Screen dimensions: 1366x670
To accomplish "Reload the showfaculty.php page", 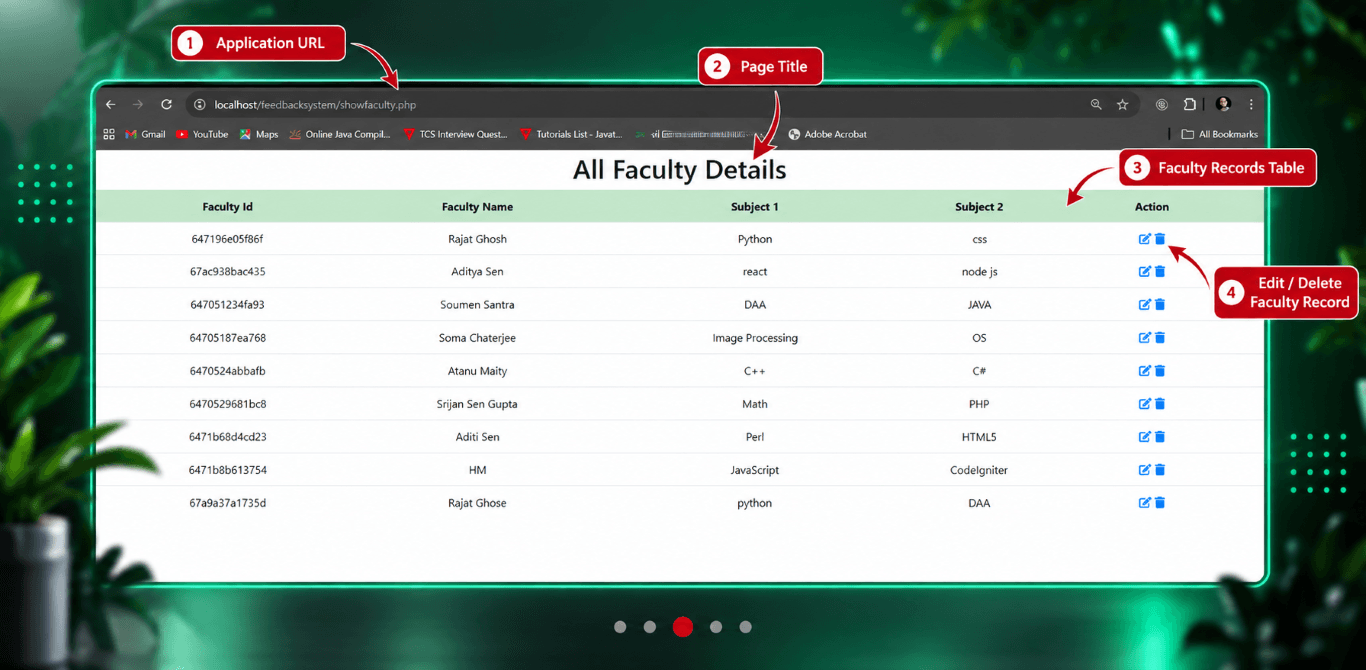I will click(x=166, y=105).
